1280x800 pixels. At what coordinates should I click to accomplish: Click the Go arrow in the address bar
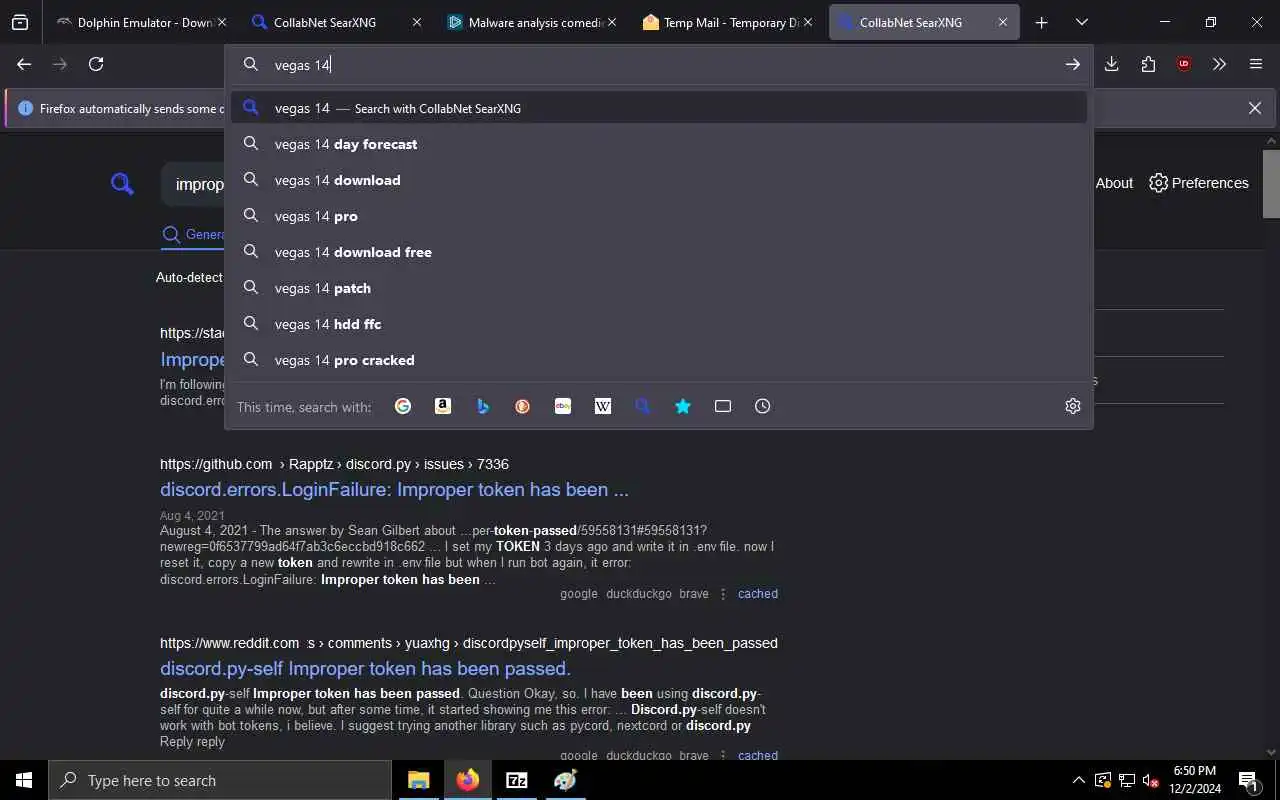(1072, 64)
